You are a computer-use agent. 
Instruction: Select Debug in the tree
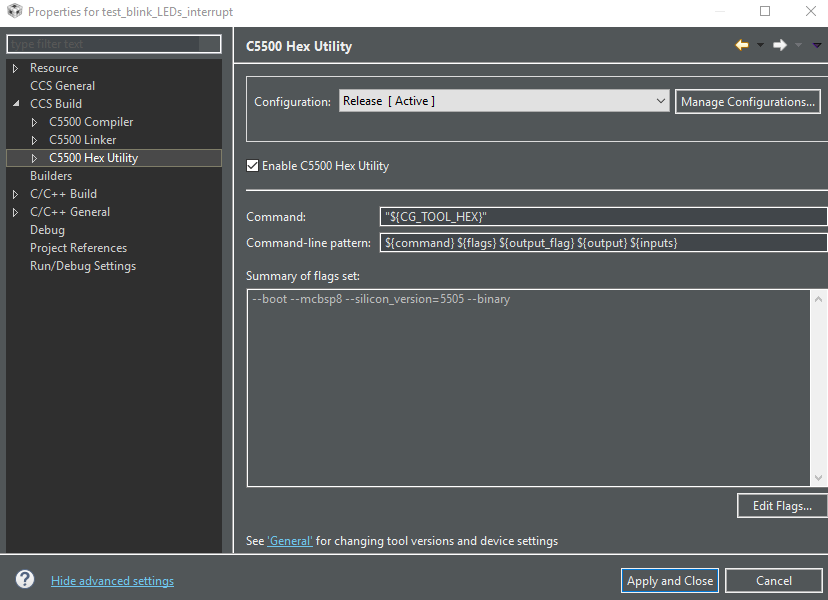48,230
